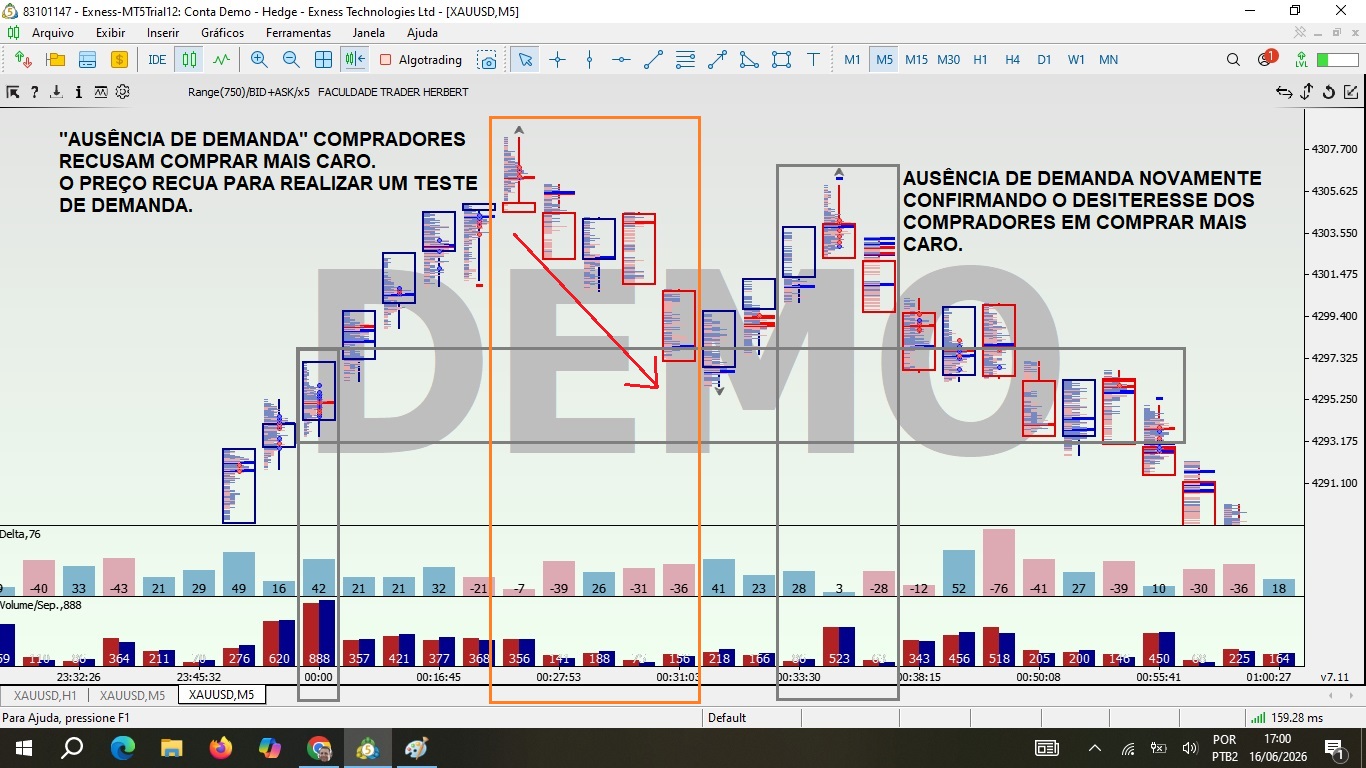Toggle chart auto-shift to right edge
Image resolution: width=1366 pixels, height=768 pixels.
tap(355, 60)
